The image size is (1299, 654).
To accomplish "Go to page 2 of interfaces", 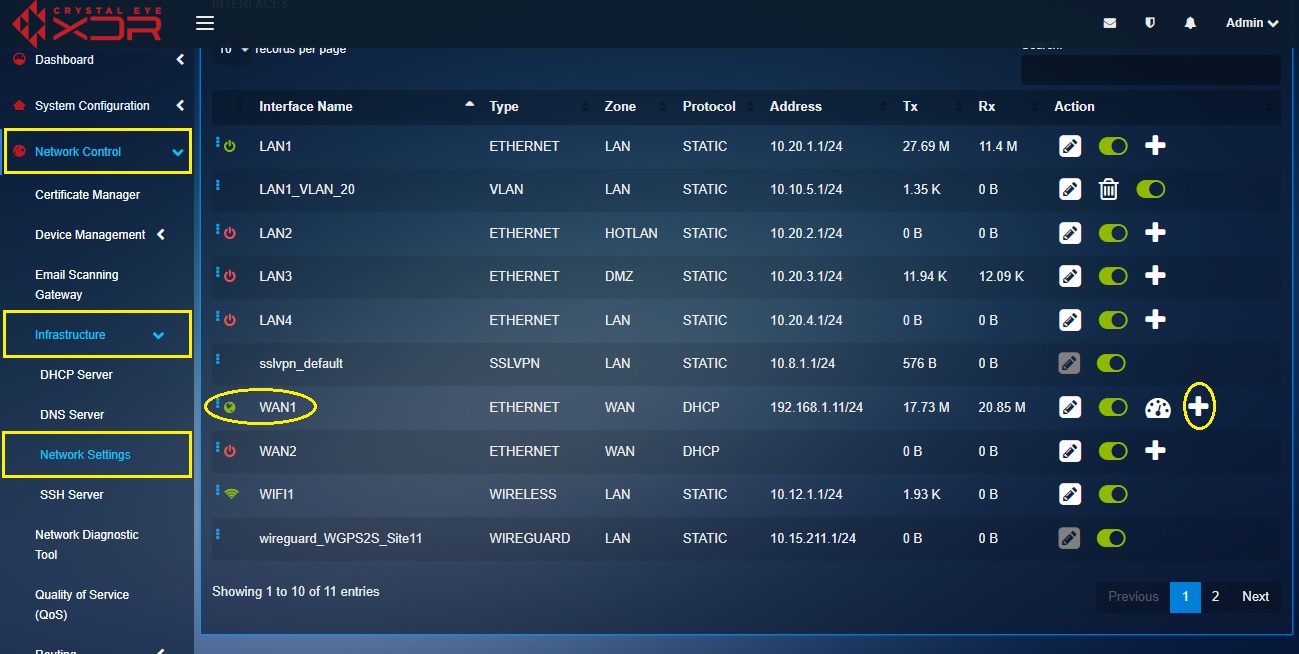I will point(1215,597).
